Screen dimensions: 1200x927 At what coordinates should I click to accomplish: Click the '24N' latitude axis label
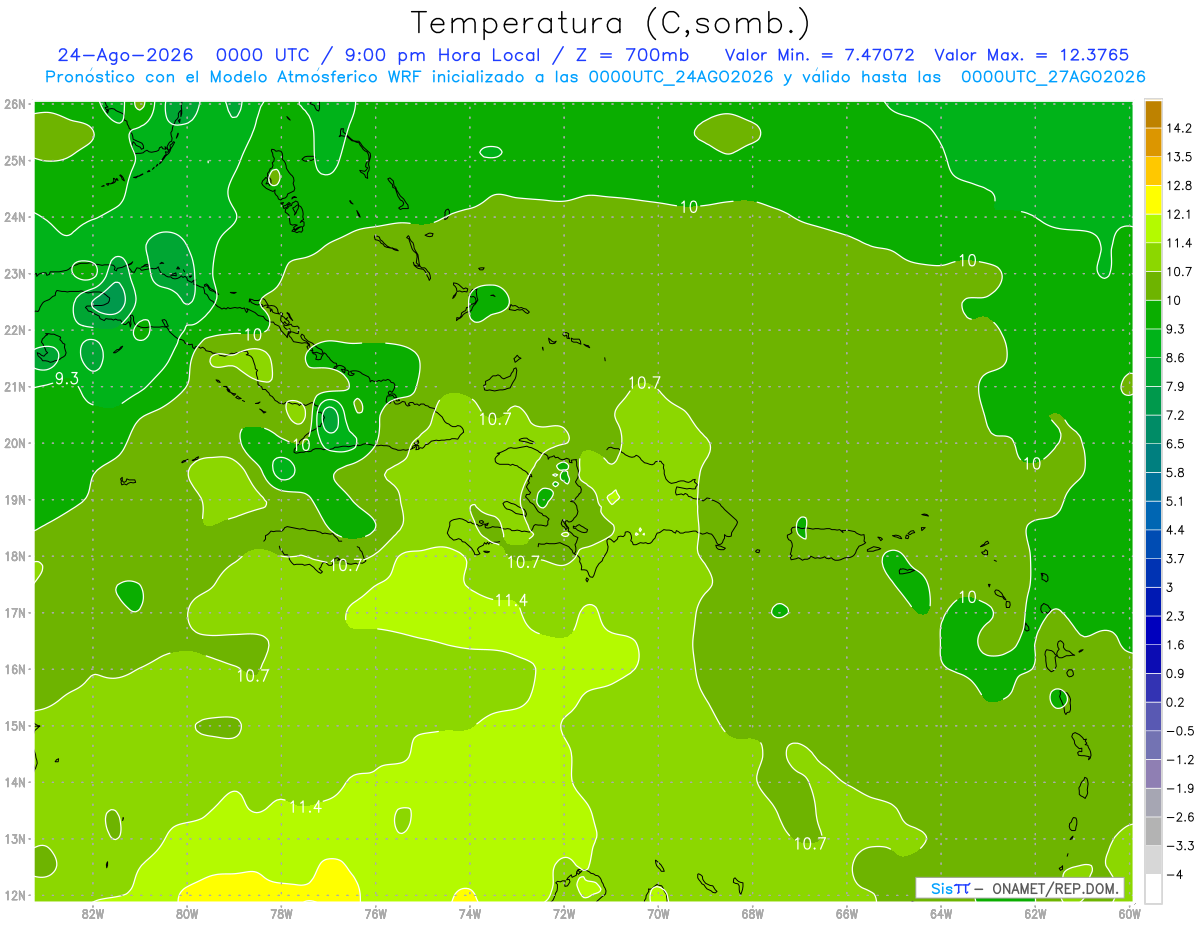15,217
